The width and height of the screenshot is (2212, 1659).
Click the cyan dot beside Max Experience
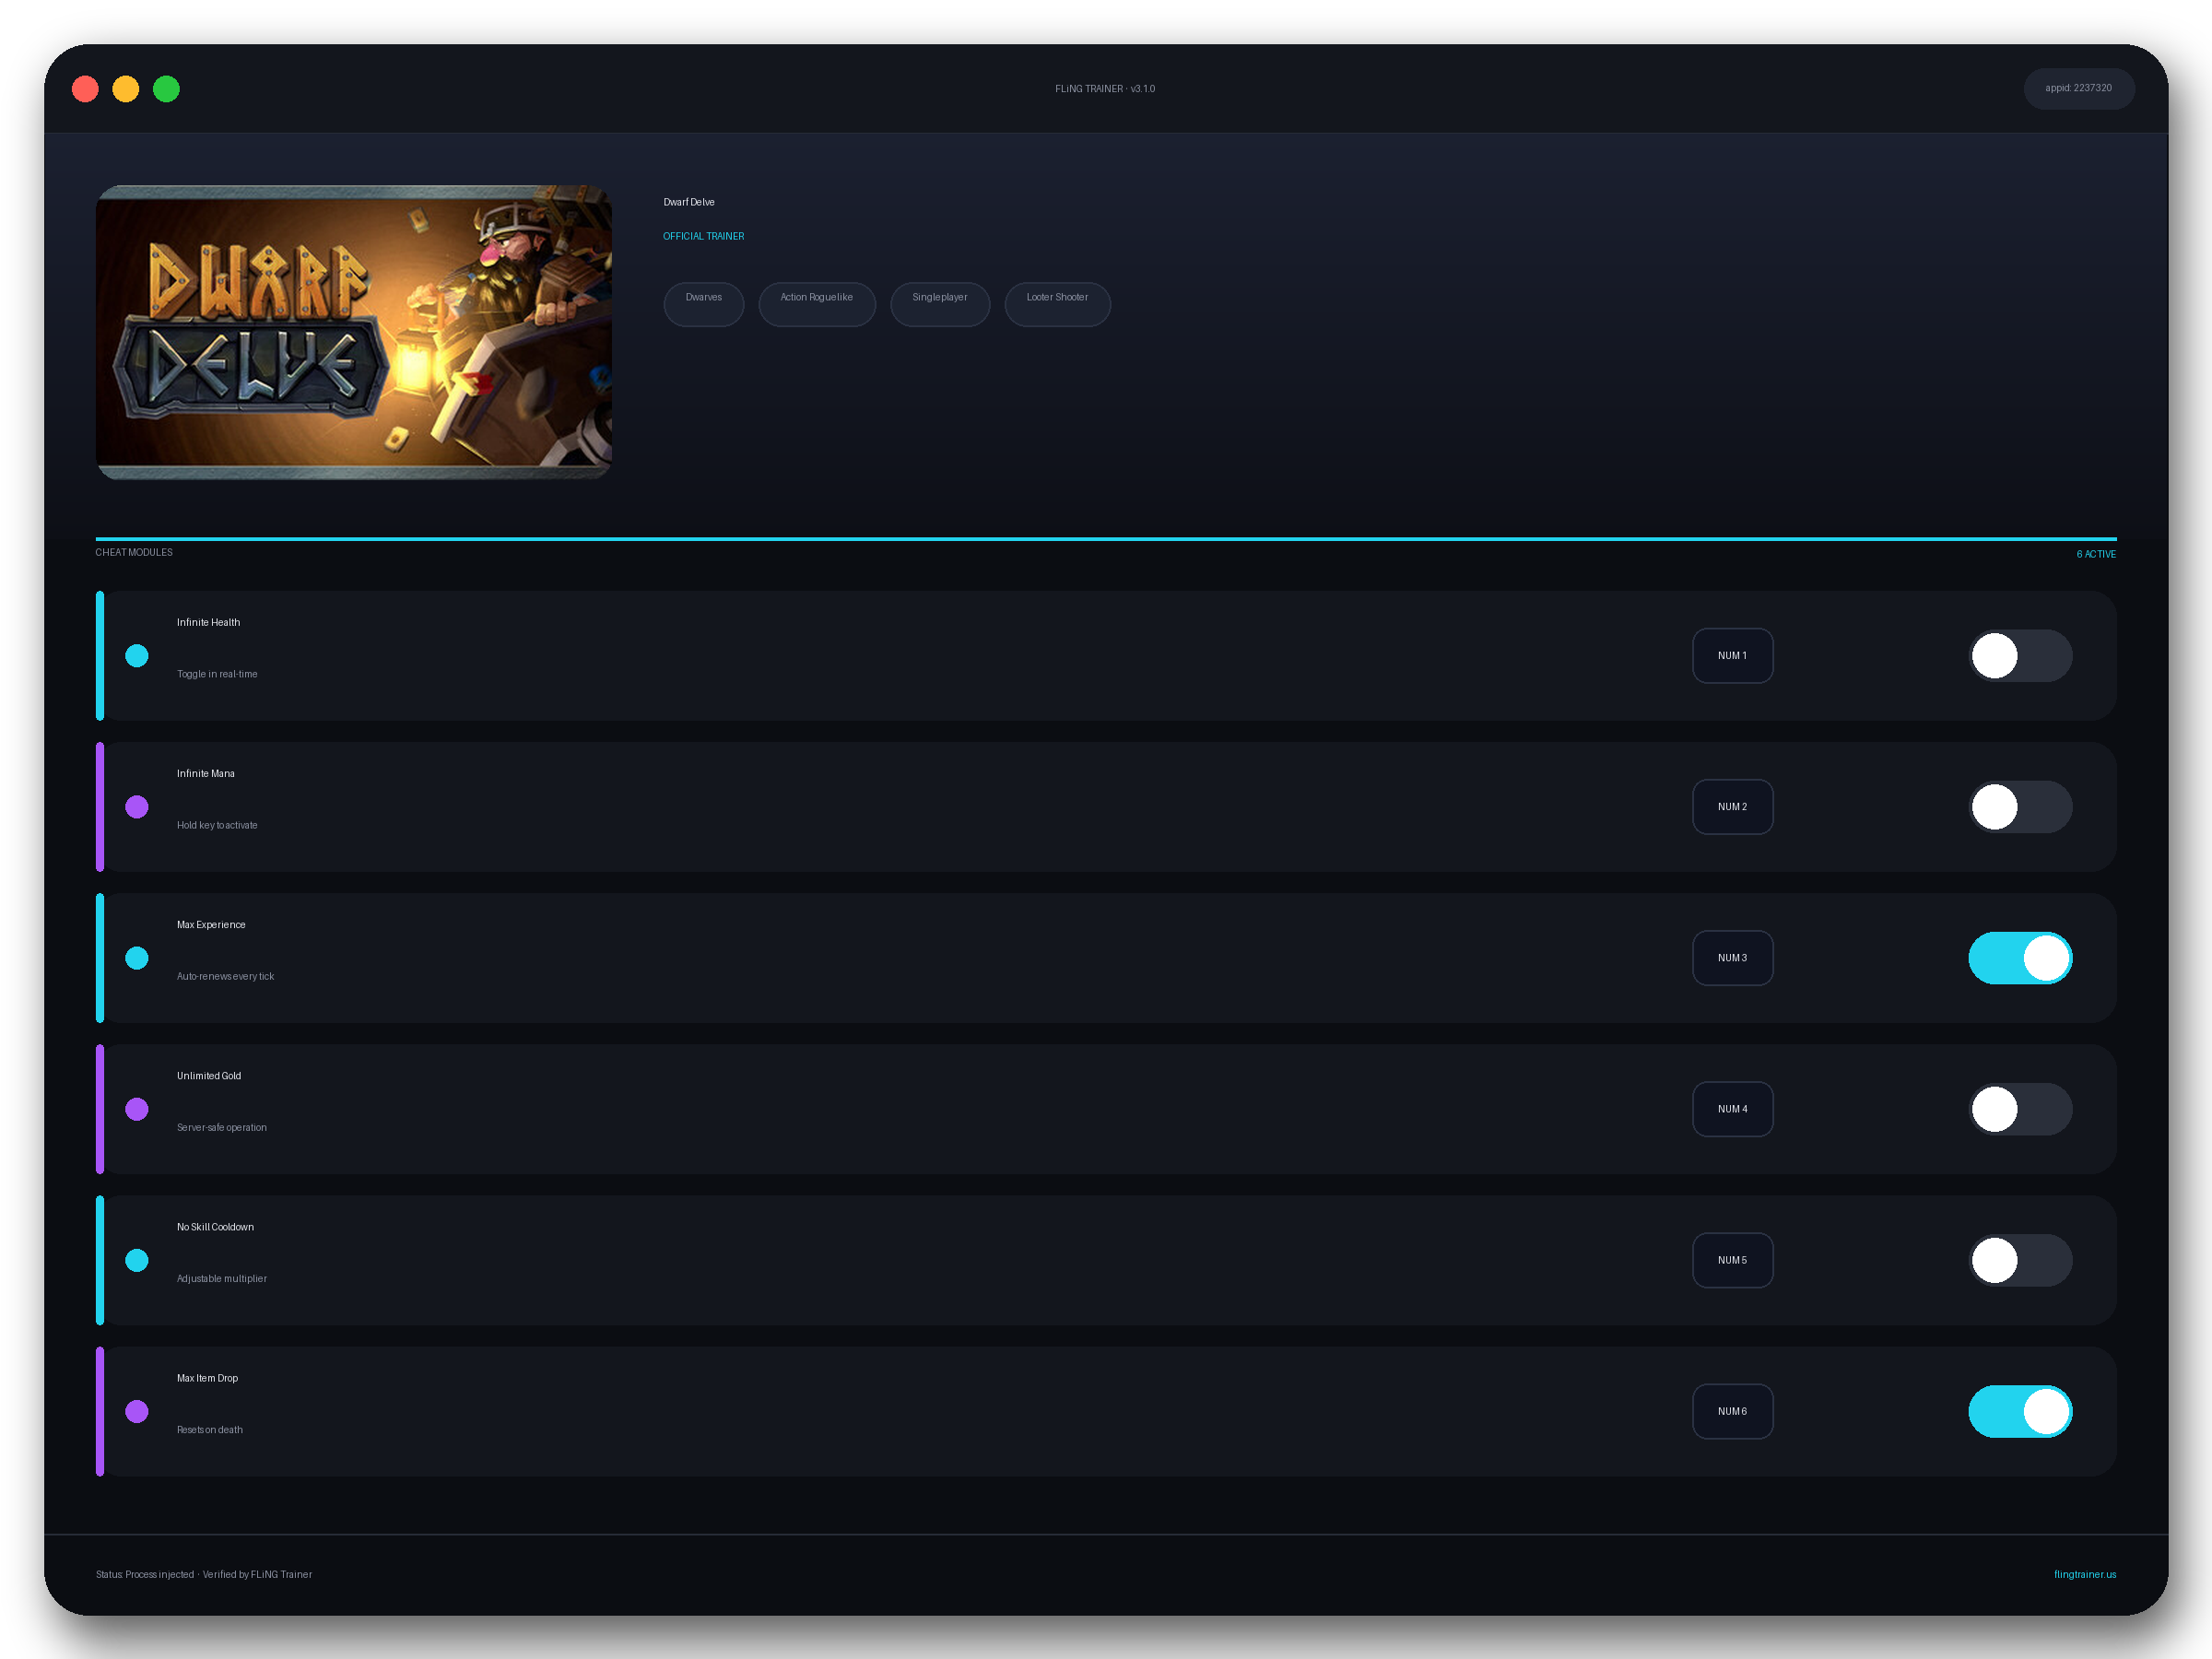(137, 958)
